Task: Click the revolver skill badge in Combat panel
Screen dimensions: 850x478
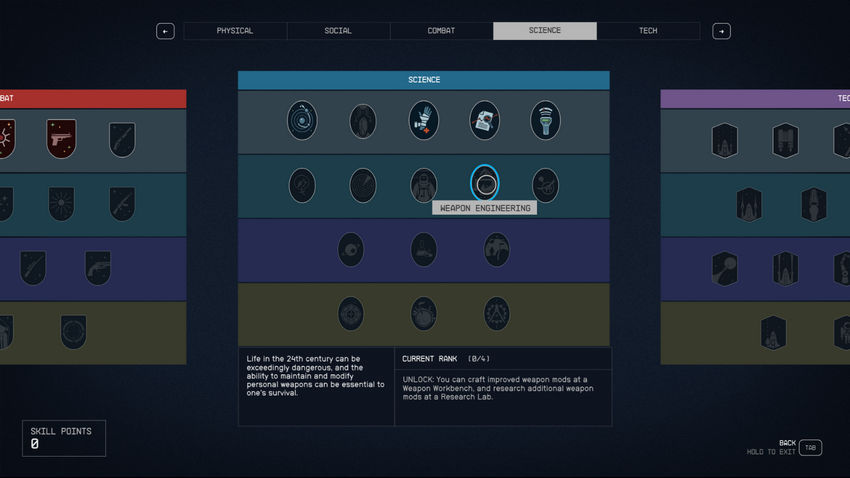Action: [96, 267]
